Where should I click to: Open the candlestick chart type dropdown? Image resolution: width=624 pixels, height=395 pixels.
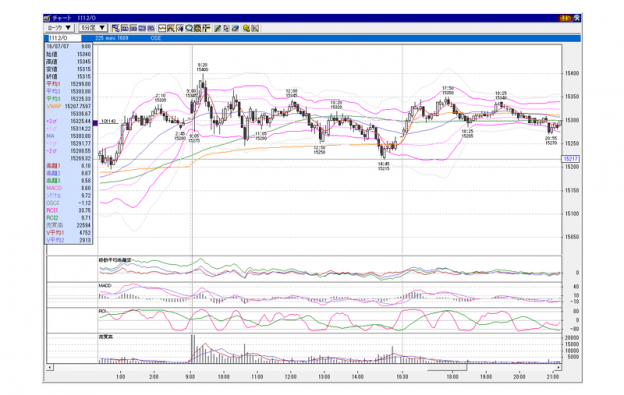(x=59, y=28)
